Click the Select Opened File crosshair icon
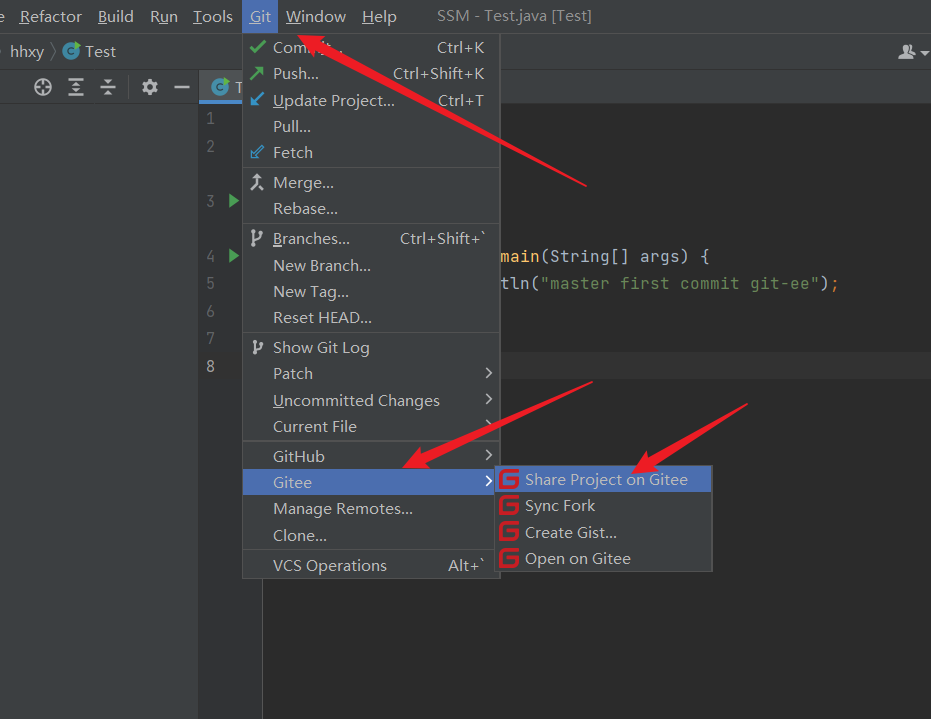The image size is (931, 719). pyautogui.click(x=43, y=87)
